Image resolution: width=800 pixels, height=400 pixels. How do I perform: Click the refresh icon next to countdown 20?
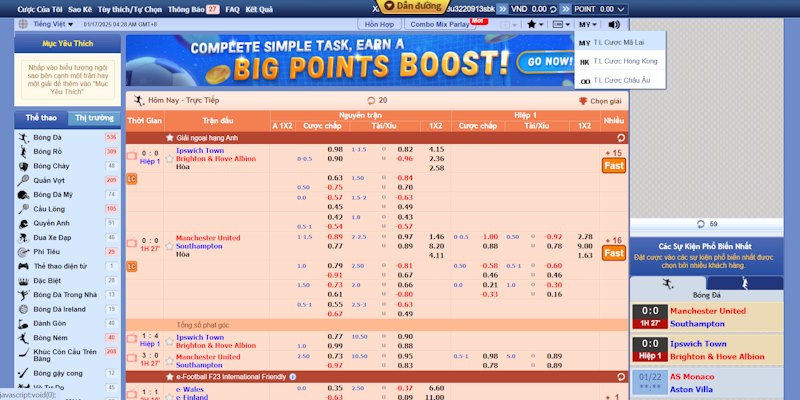point(371,100)
